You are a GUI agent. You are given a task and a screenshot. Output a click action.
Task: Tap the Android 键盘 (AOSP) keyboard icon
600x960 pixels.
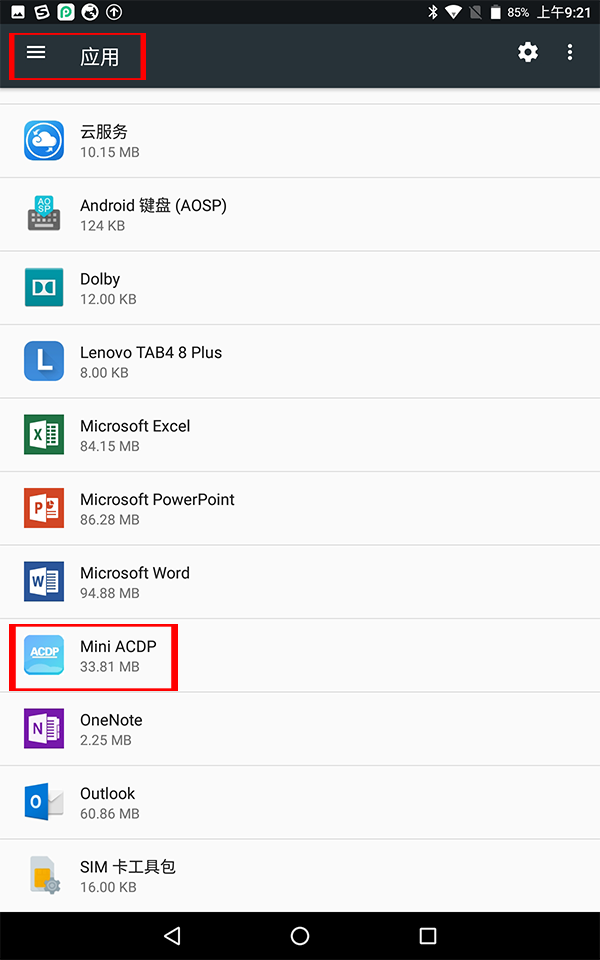[x=44, y=214]
